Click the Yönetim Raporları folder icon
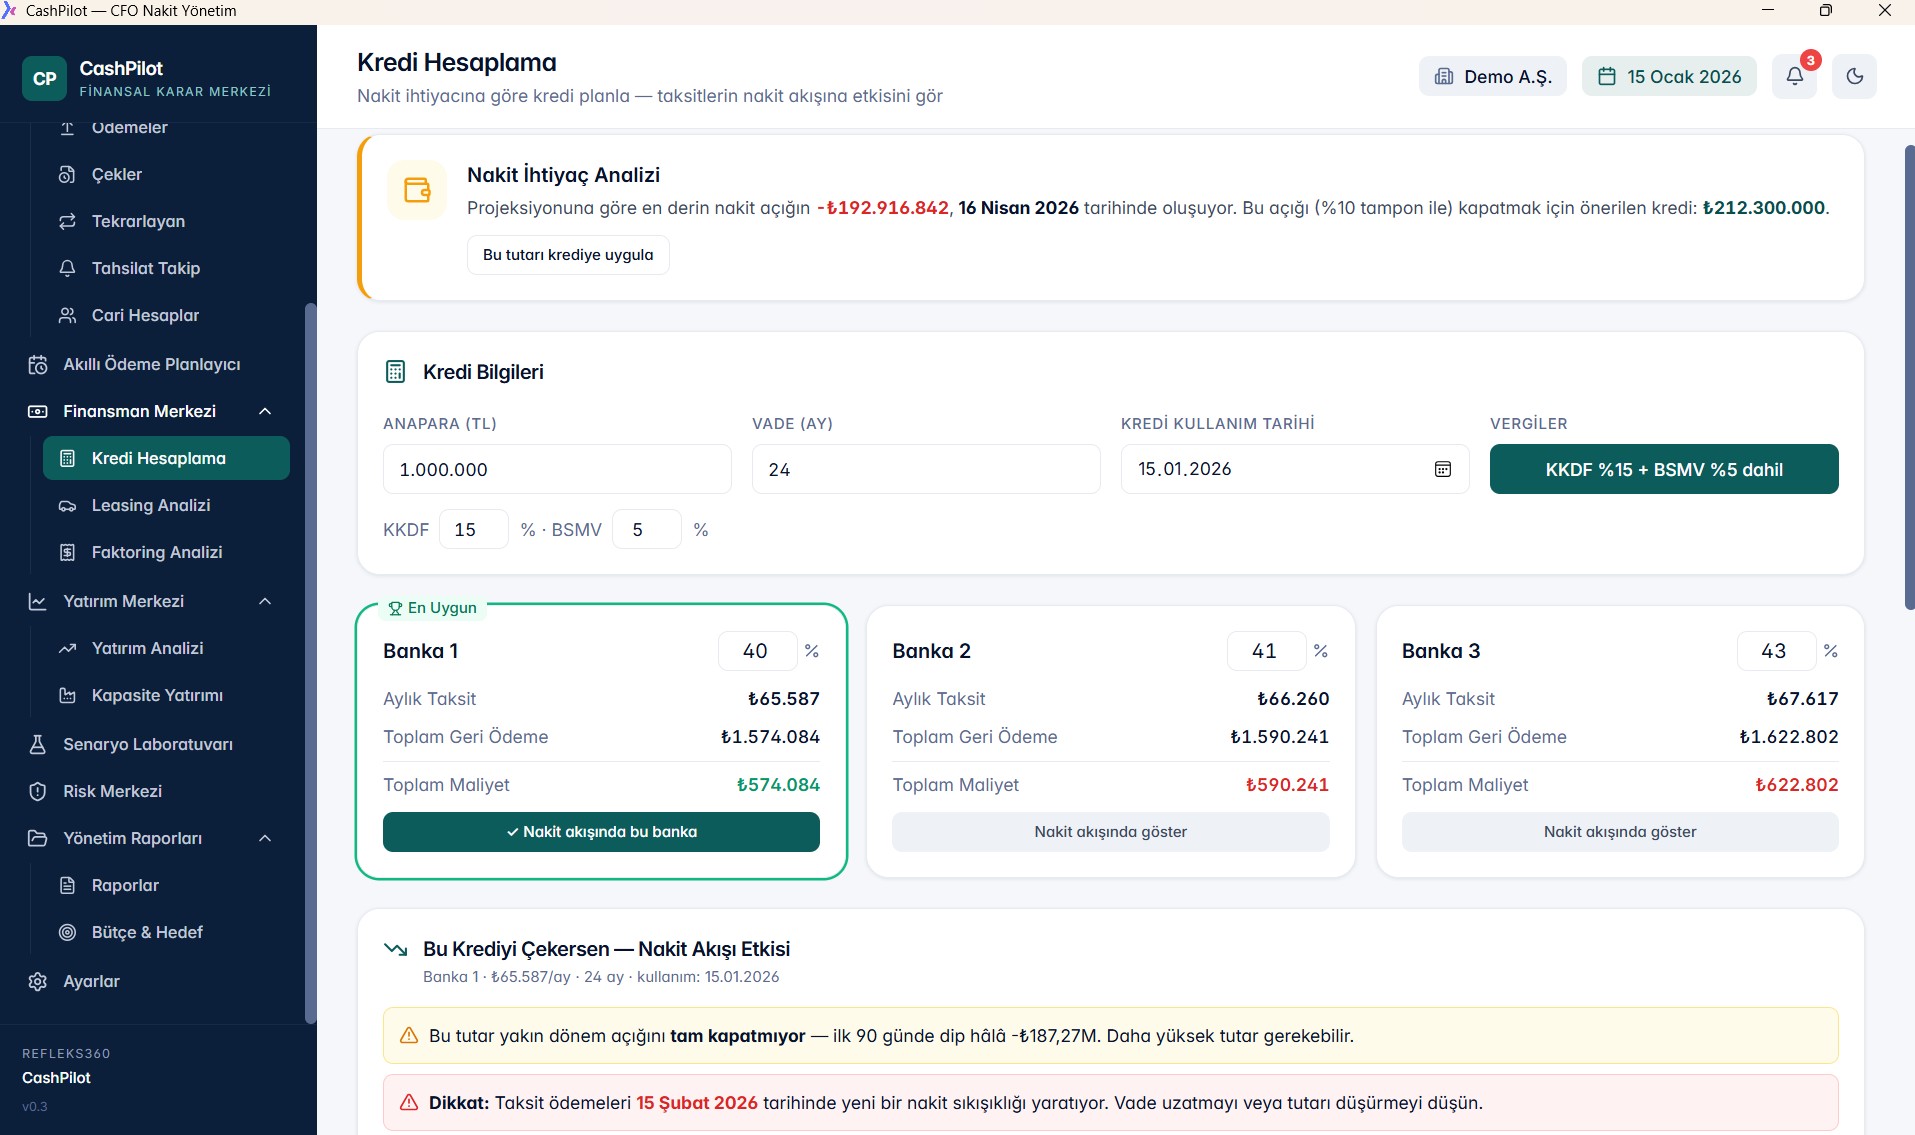This screenshot has width=1915, height=1135. (x=38, y=839)
